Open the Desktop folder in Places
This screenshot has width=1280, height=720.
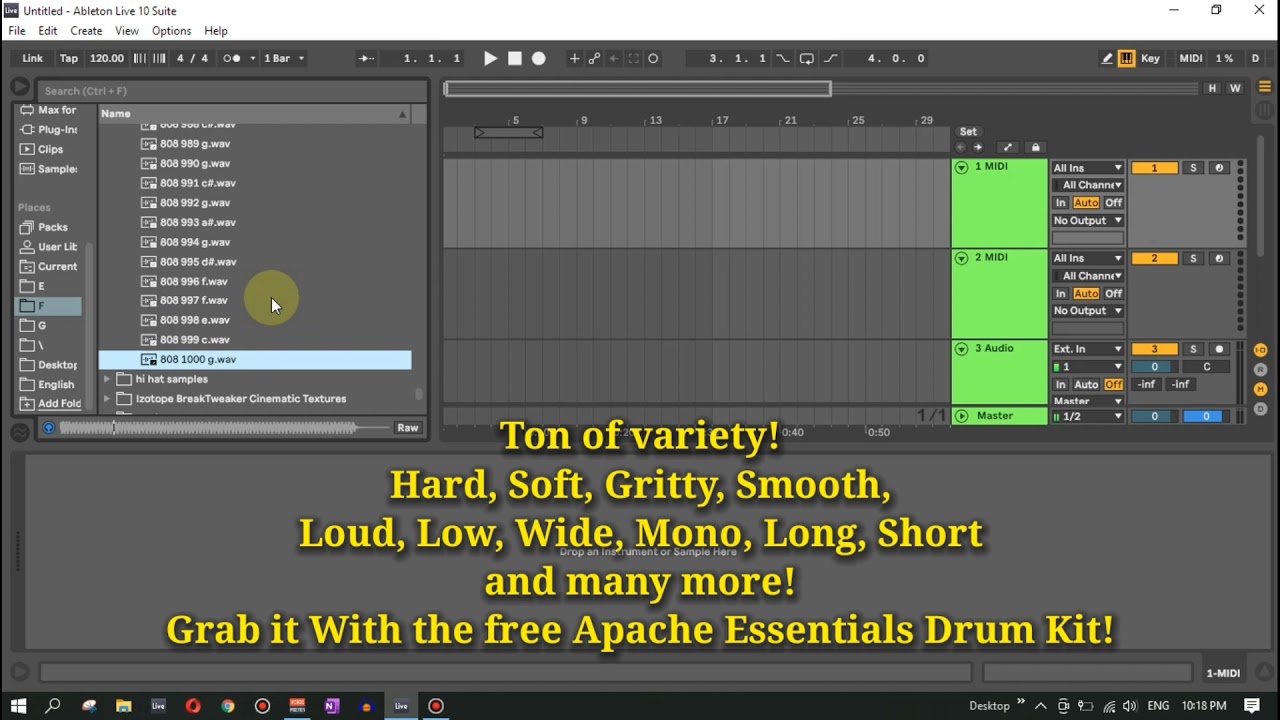pos(49,365)
